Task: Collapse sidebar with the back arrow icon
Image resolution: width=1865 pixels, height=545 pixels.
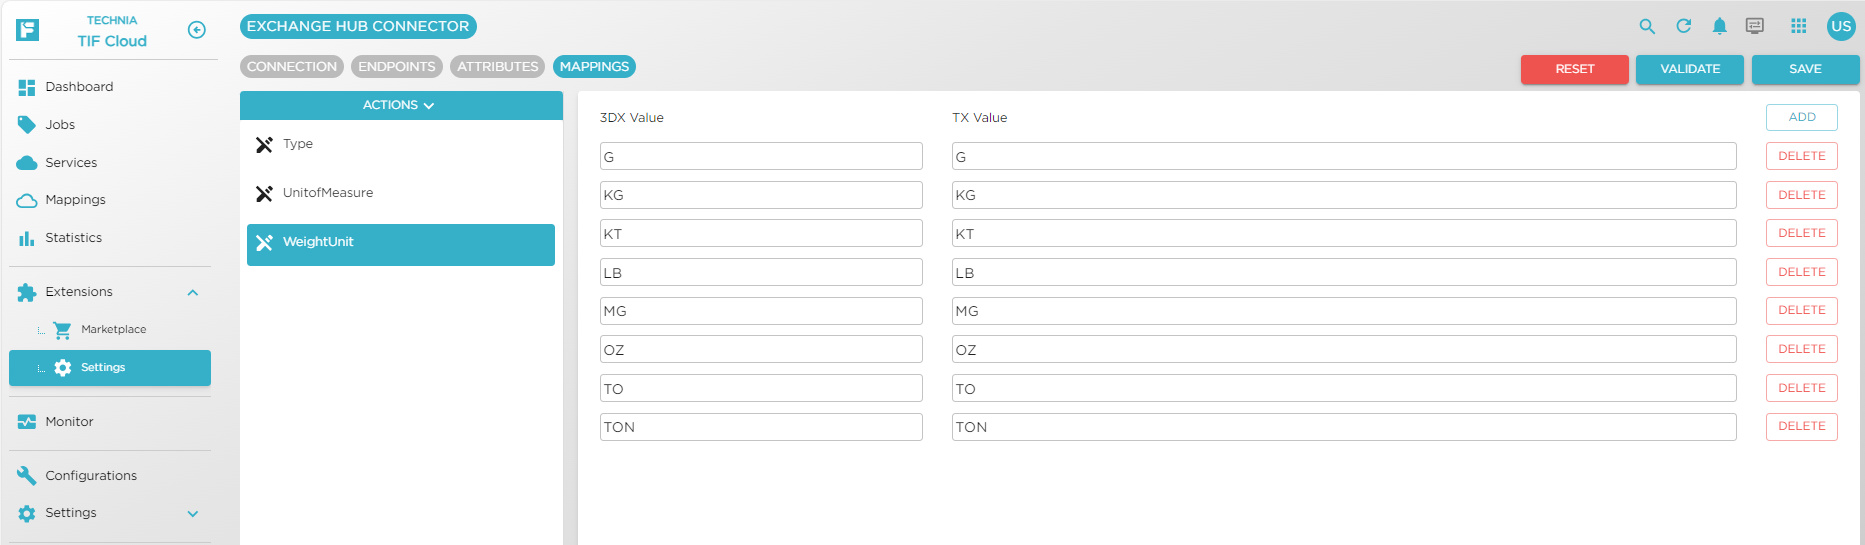Action: tap(197, 30)
